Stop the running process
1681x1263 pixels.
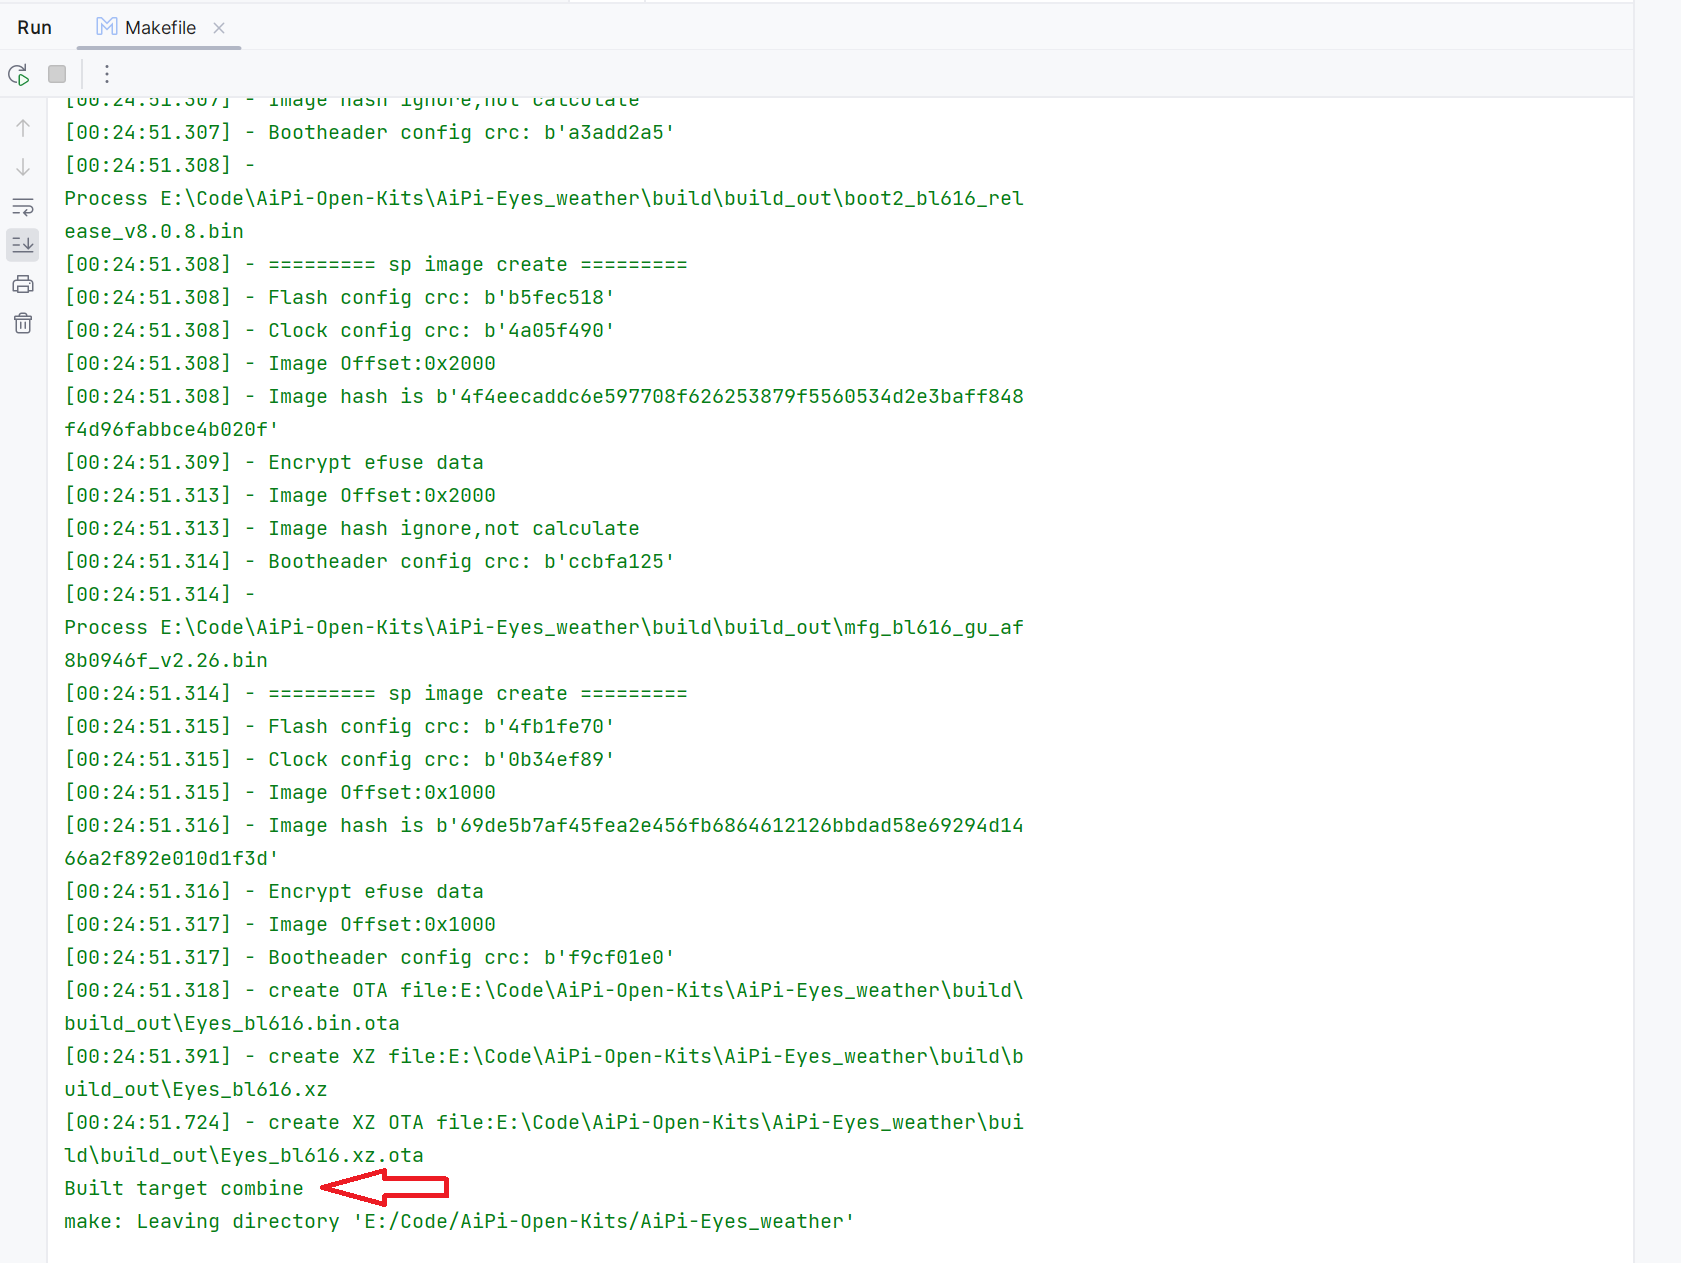pyautogui.click(x=57, y=74)
